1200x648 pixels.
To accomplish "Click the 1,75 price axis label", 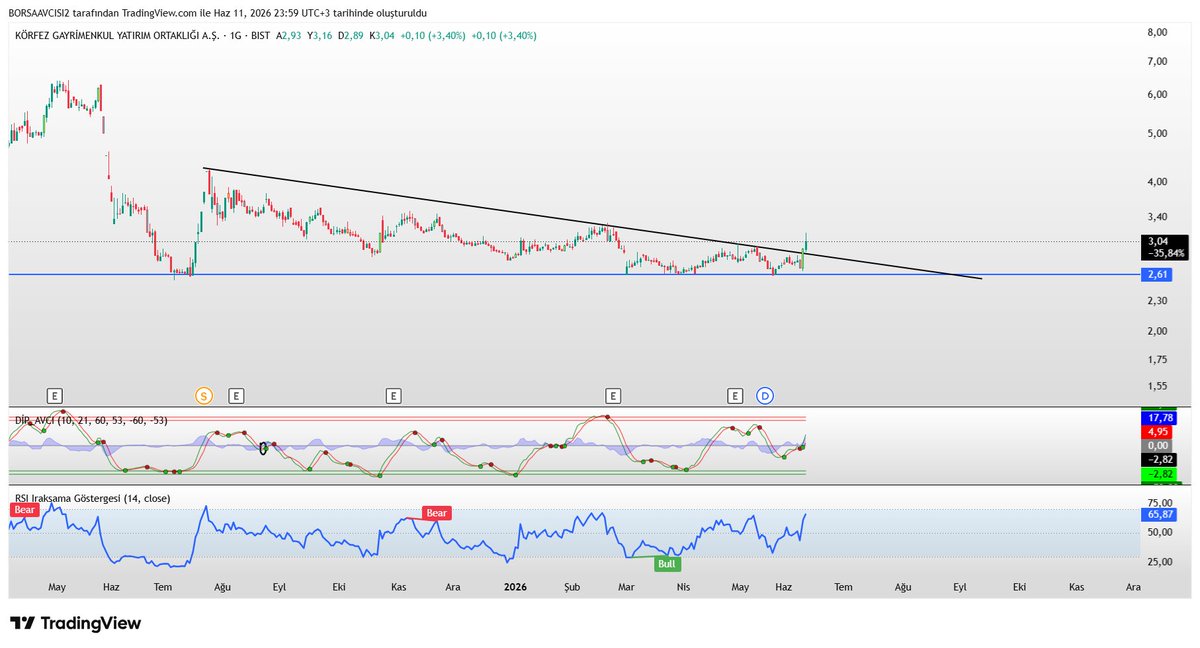I will pyautogui.click(x=1157, y=359).
